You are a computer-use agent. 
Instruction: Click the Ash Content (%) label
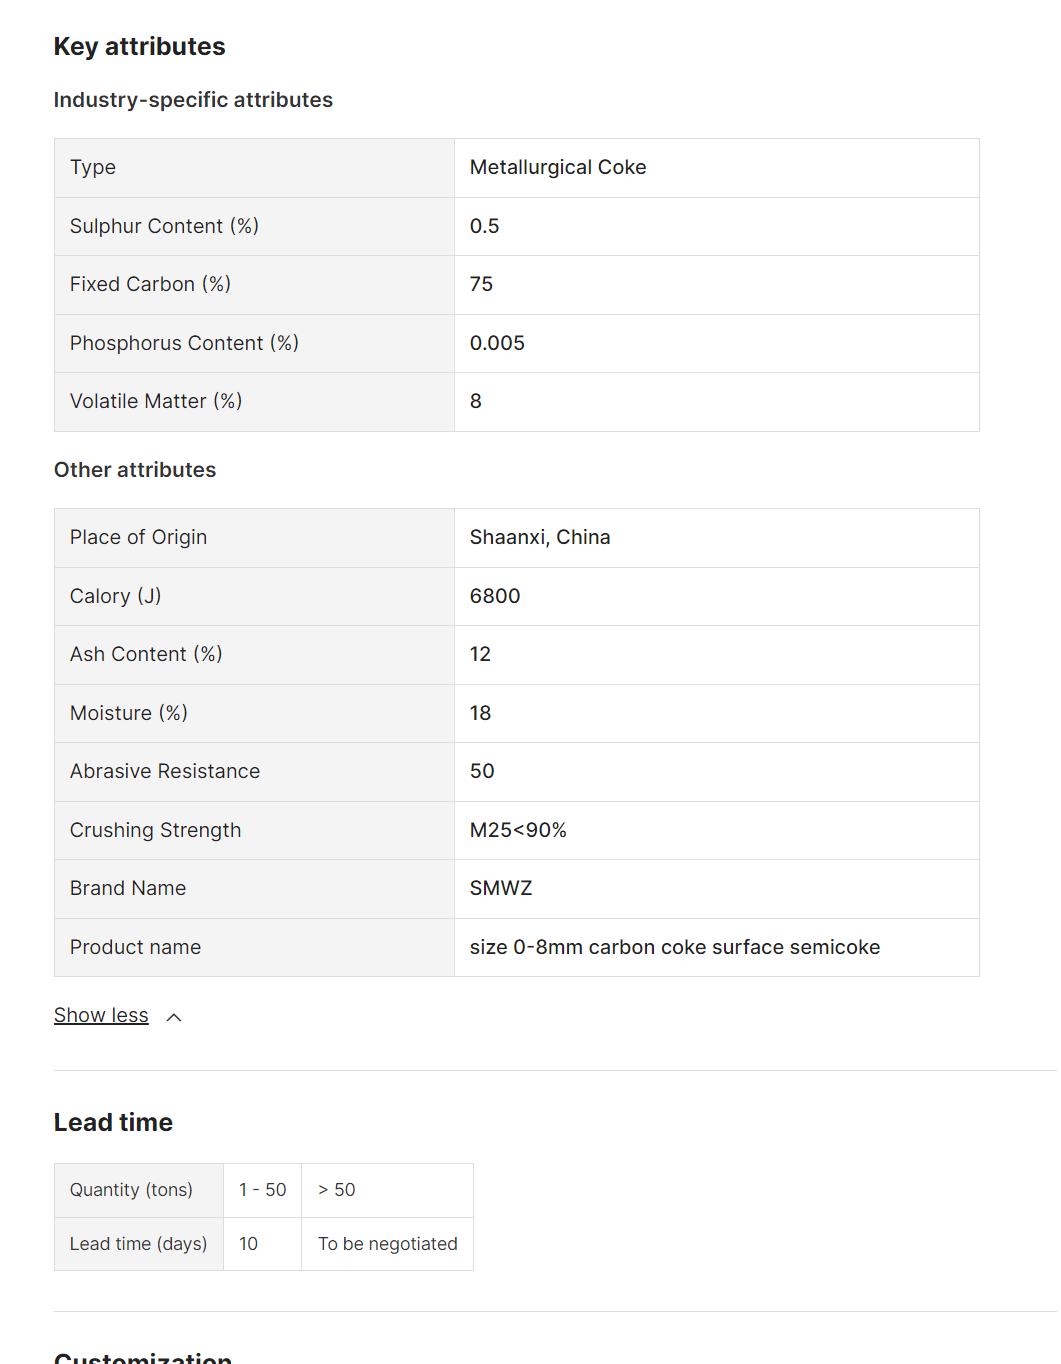point(146,655)
